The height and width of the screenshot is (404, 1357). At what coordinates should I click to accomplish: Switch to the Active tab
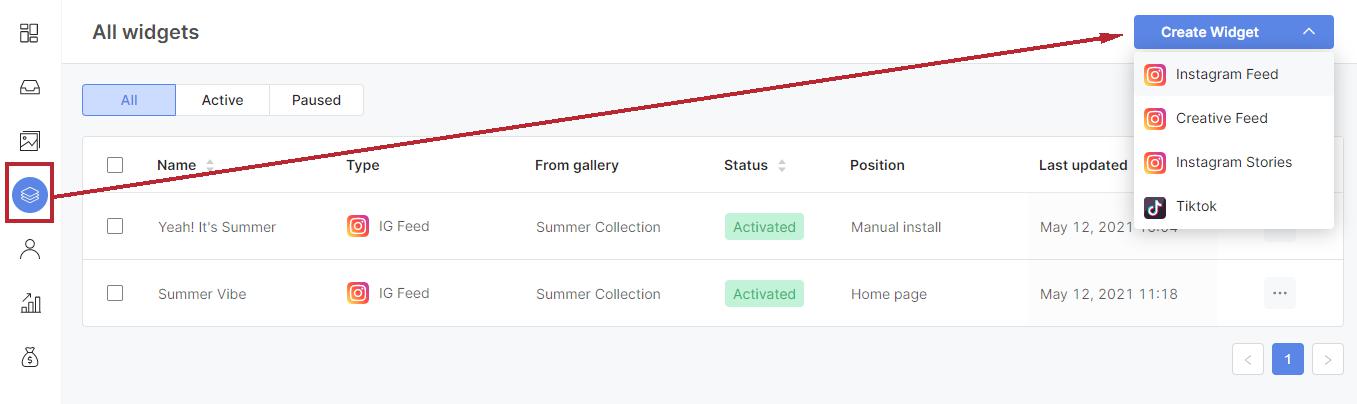(x=222, y=100)
